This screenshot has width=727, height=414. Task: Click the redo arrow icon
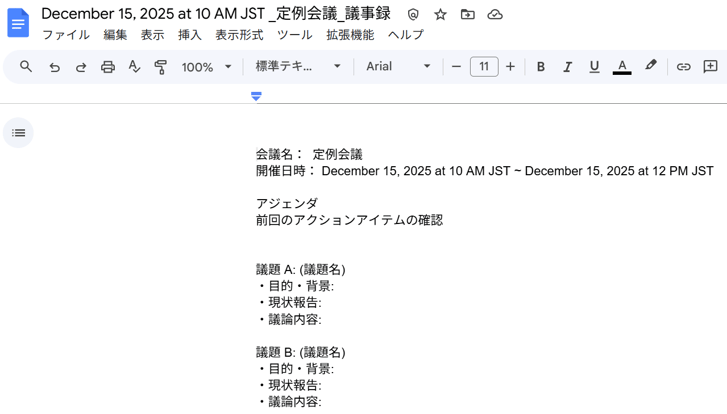coord(81,67)
